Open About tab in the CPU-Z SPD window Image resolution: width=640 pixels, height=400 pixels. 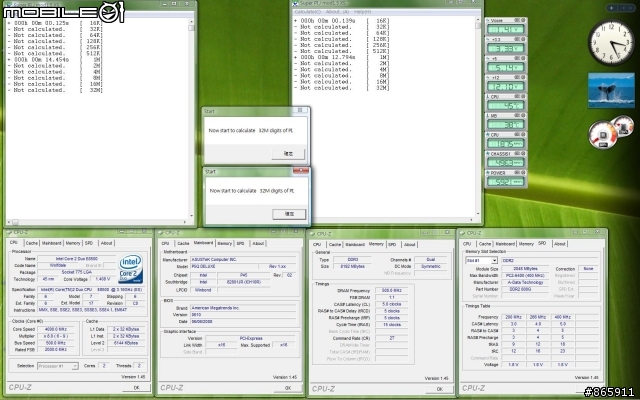[x=560, y=244]
